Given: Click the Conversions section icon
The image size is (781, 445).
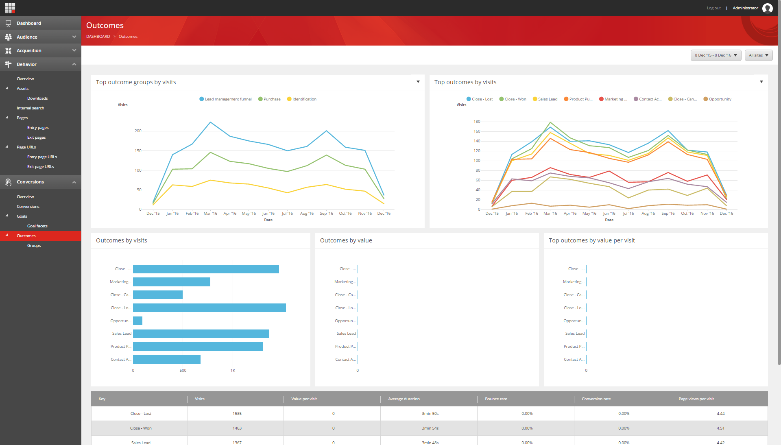Looking at the screenshot, I should (x=8, y=182).
